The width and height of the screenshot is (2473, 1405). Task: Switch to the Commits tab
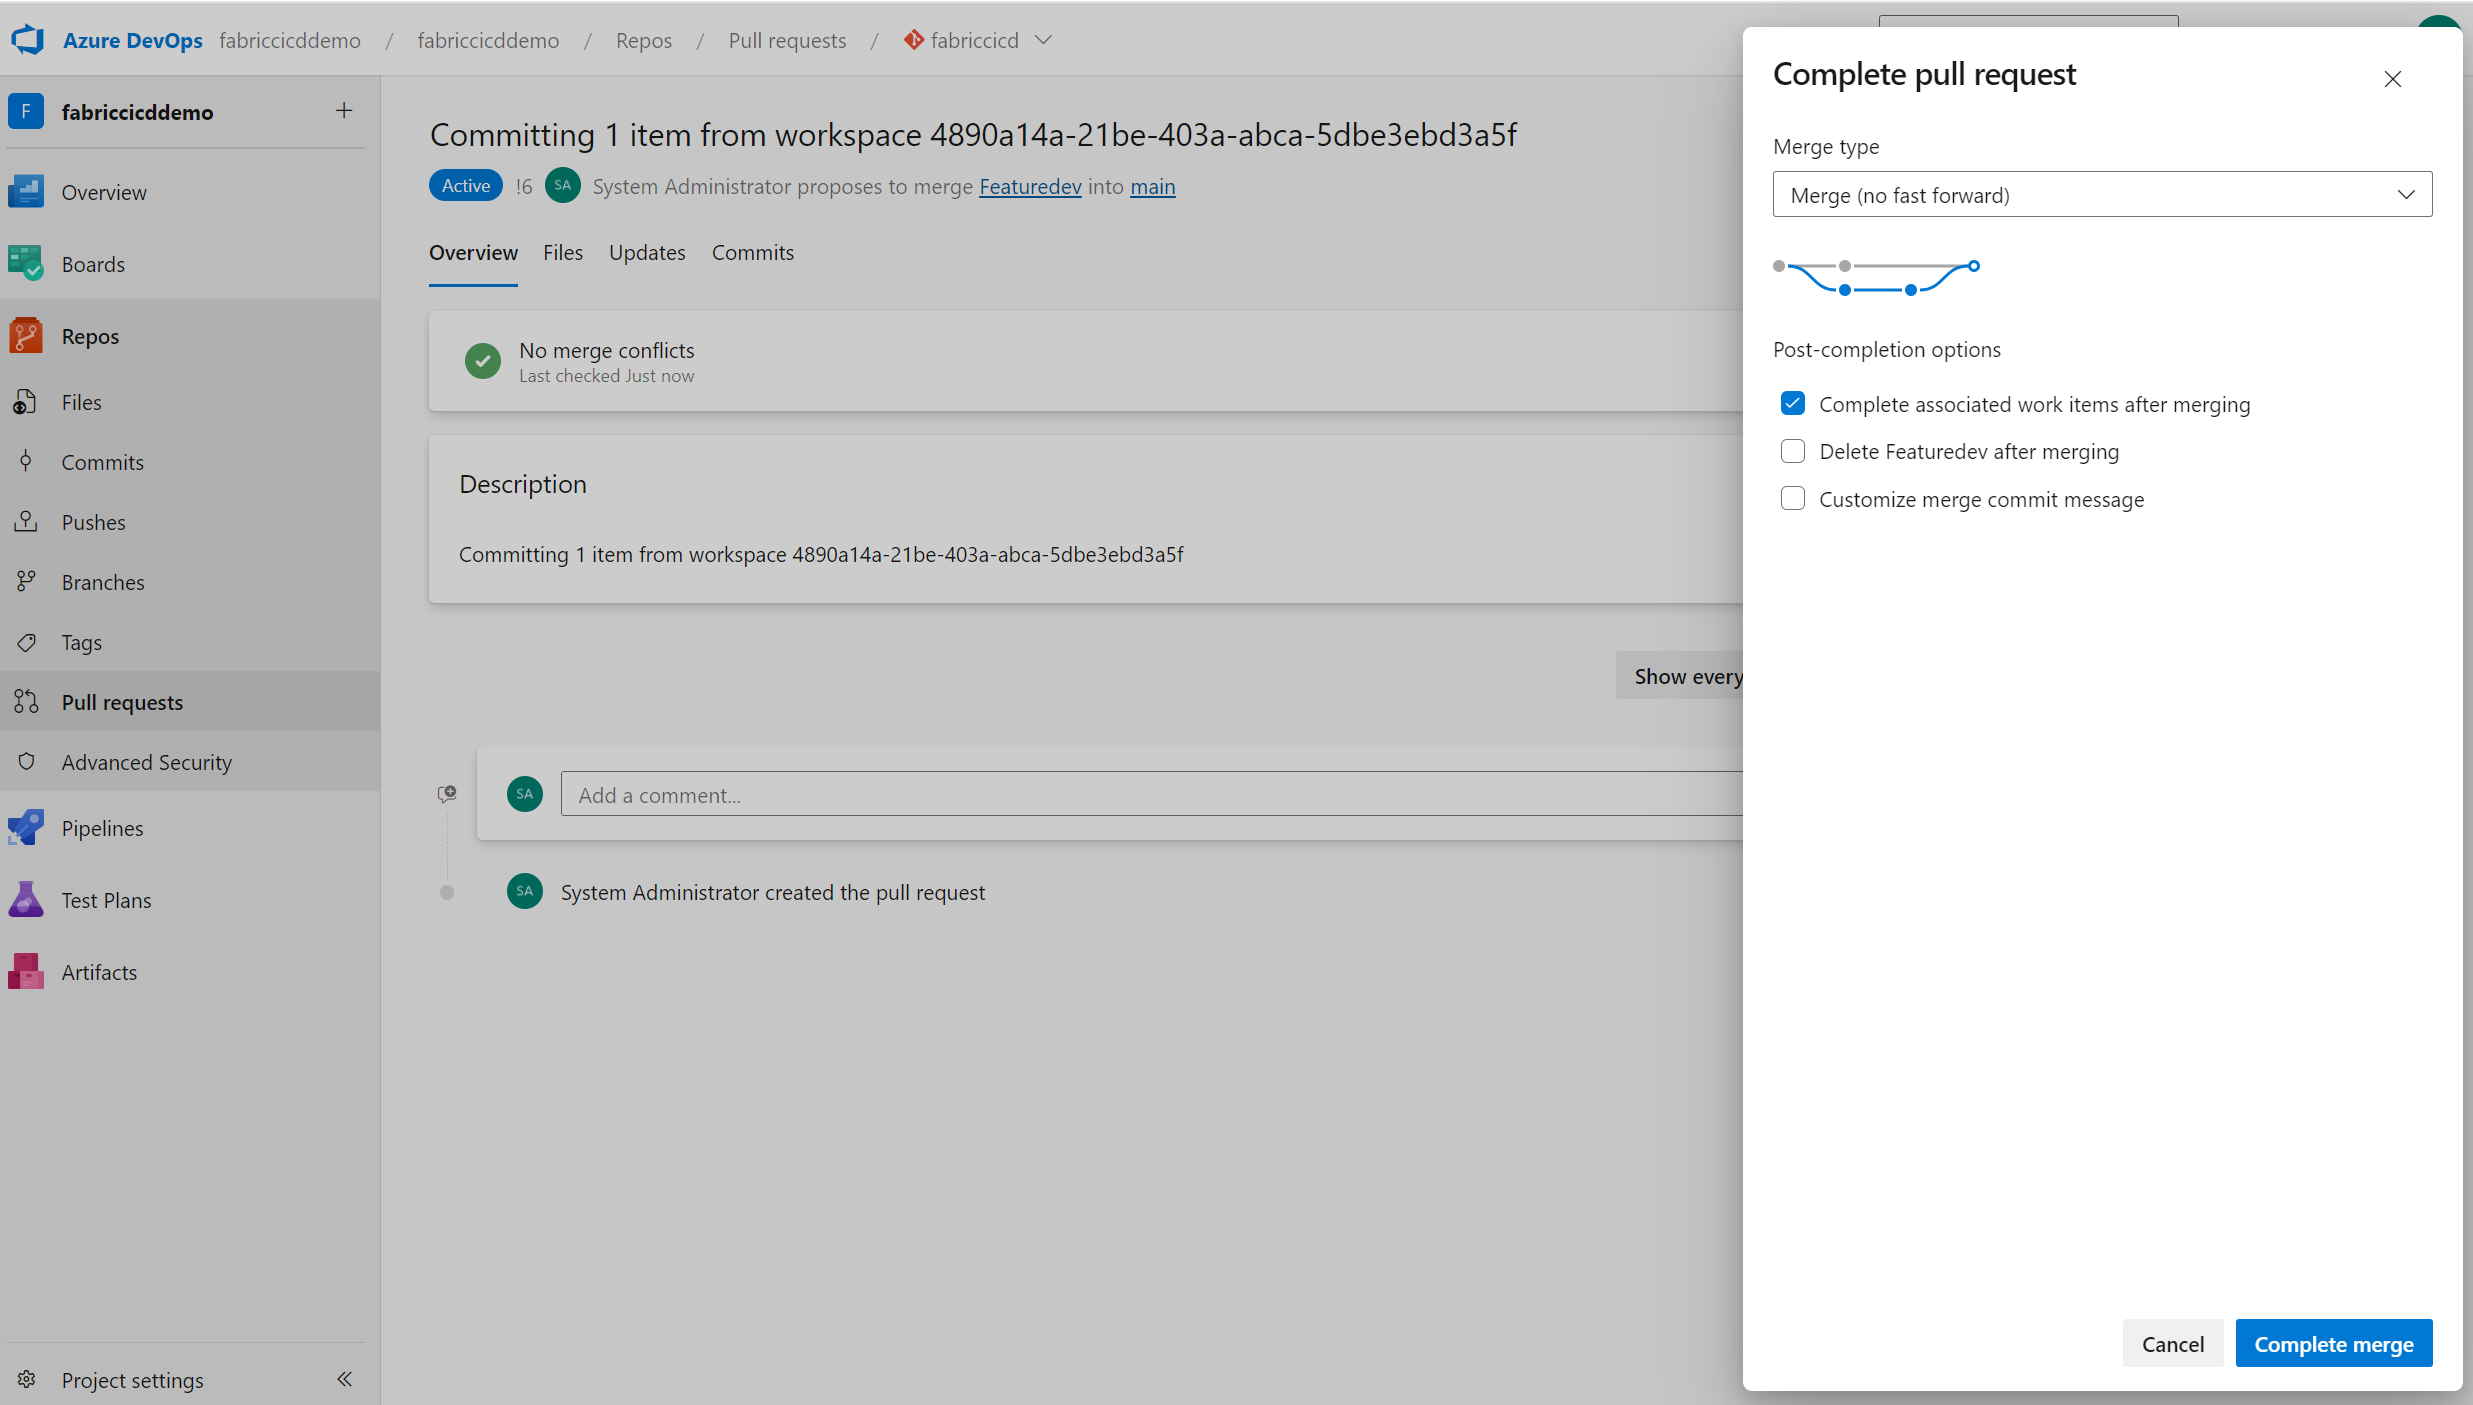(753, 253)
